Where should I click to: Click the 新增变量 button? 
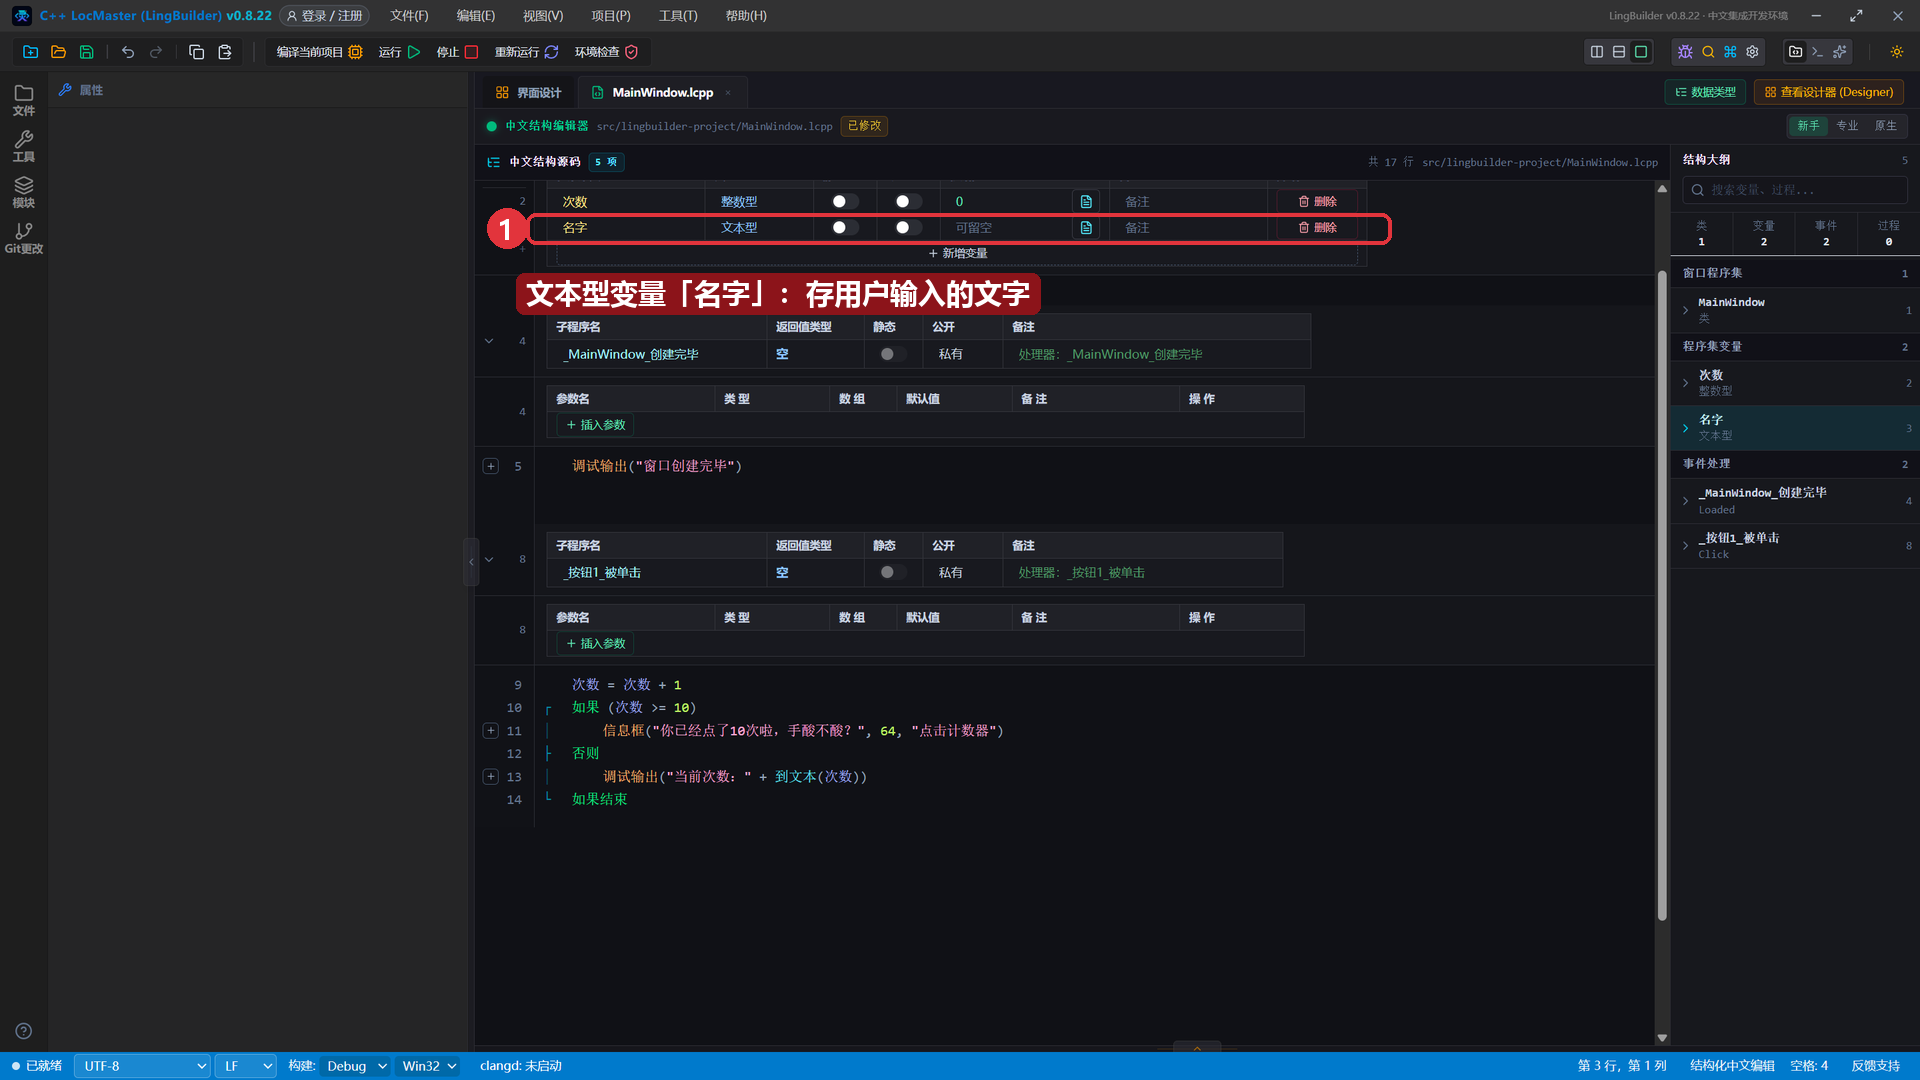point(958,254)
